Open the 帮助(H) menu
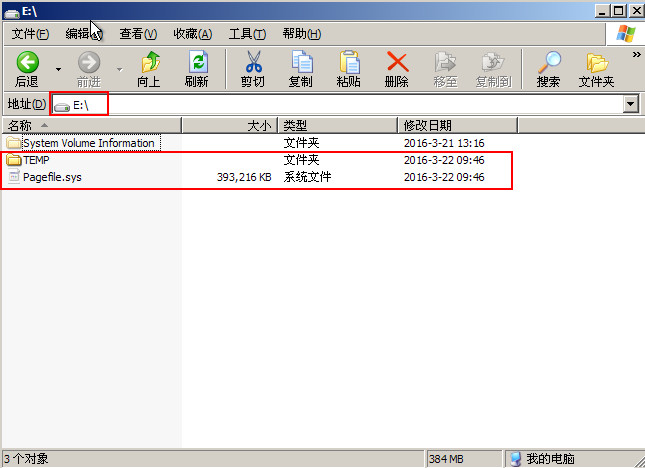Viewport: 645px width, 468px height. (x=302, y=34)
